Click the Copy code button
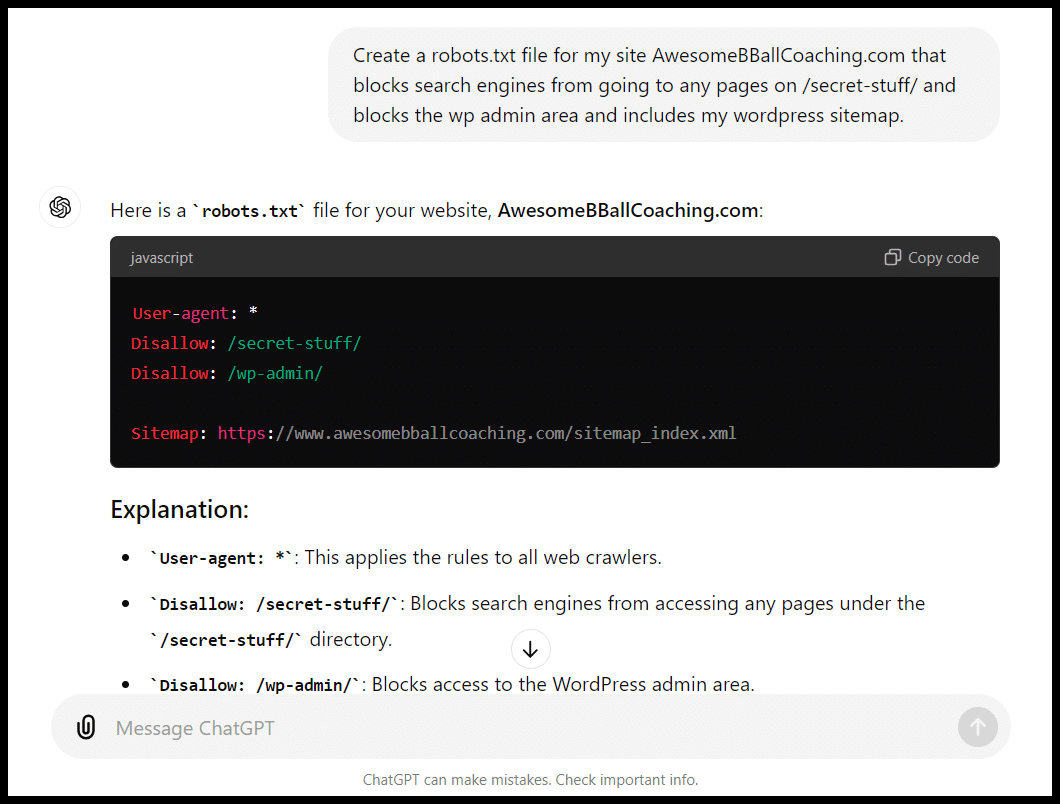Screen dimensions: 1060x804 (932, 258)
